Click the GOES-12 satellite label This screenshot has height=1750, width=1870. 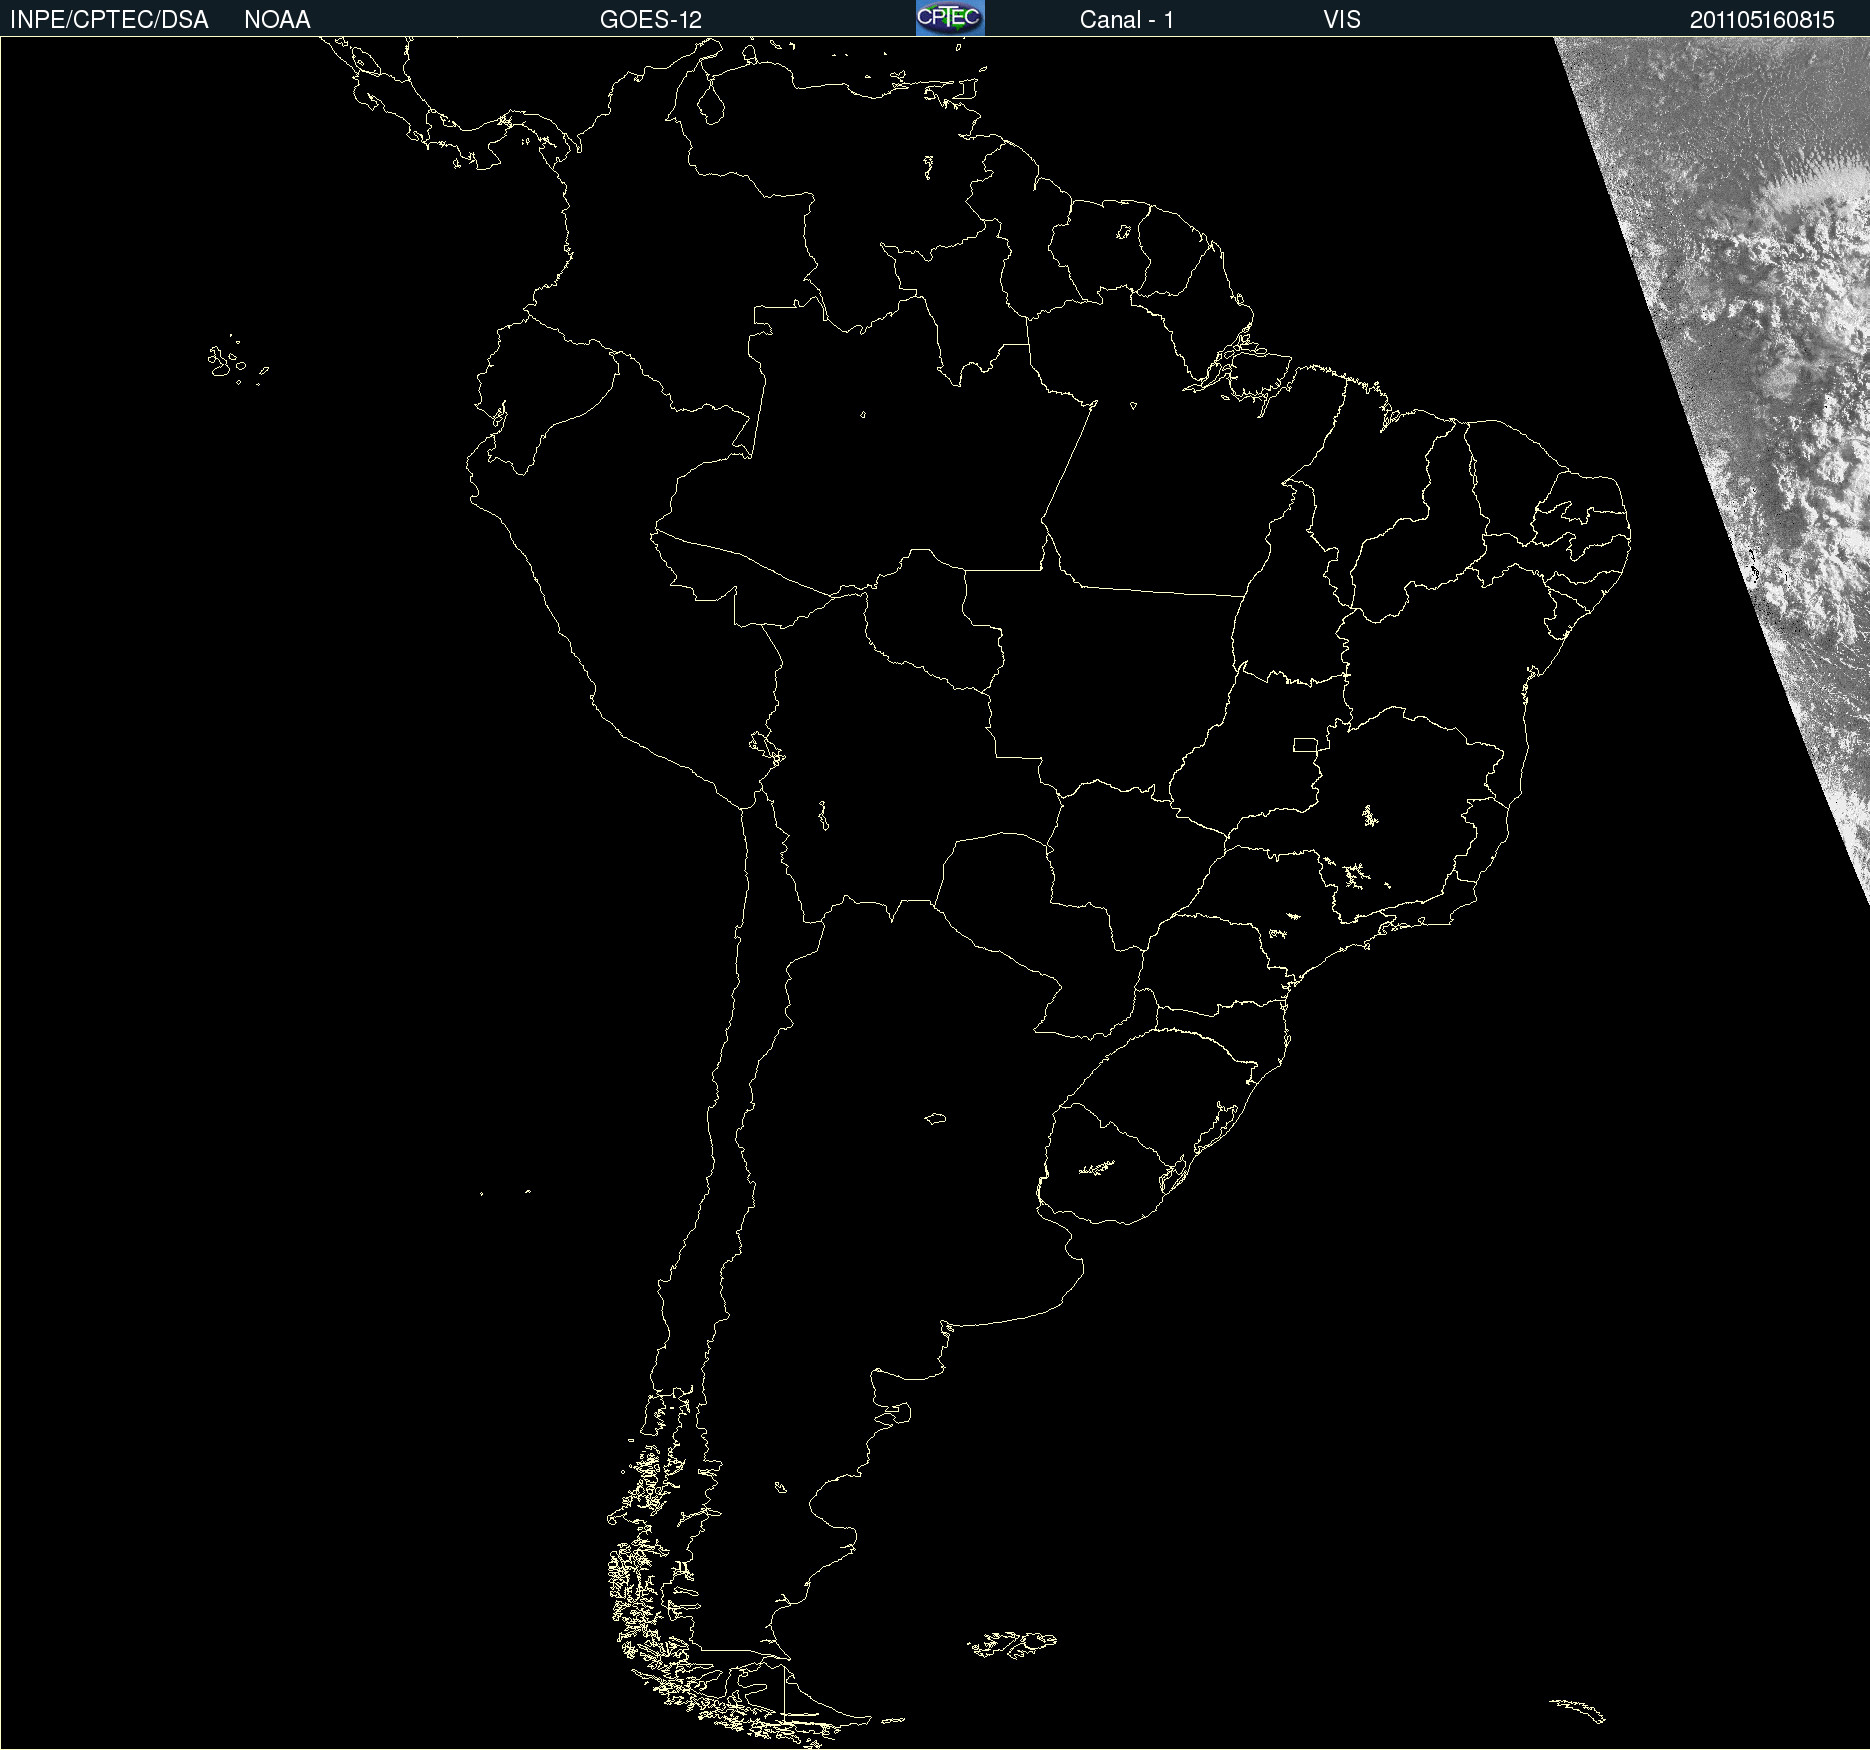coord(651,20)
